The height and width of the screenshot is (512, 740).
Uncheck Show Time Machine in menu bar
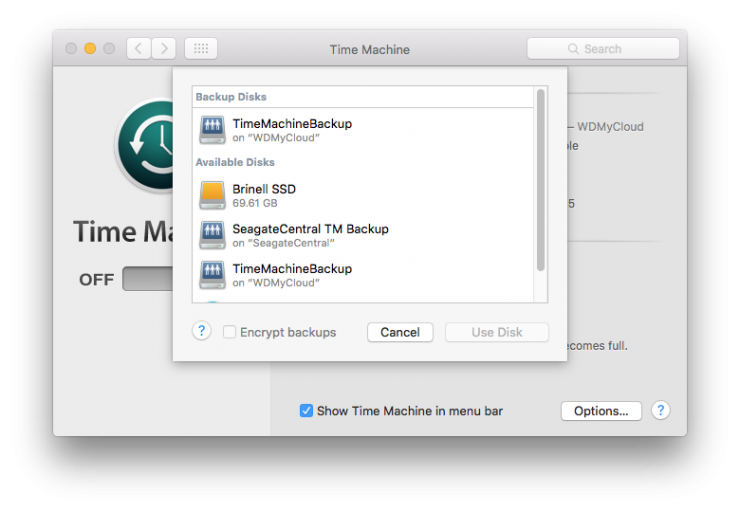tap(306, 411)
